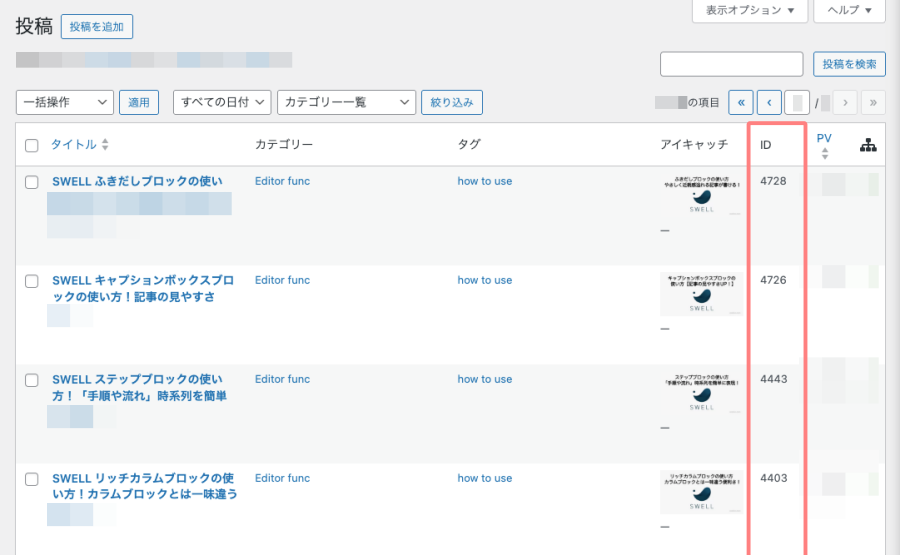Image resolution: width=900 pixels, height=555 pixels.
Task: Sort posts by PV column arrows
Action: (x=825, y=154)
